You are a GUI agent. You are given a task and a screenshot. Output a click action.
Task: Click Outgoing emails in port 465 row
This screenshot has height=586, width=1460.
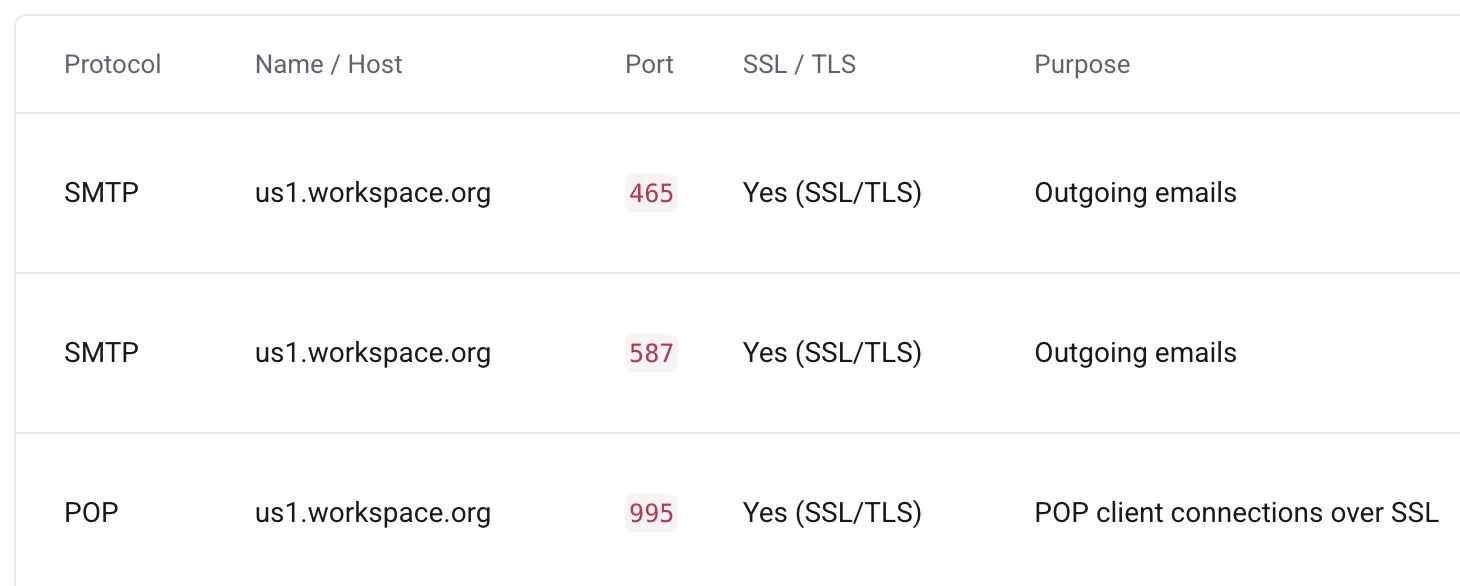(x=1135, y=193)
